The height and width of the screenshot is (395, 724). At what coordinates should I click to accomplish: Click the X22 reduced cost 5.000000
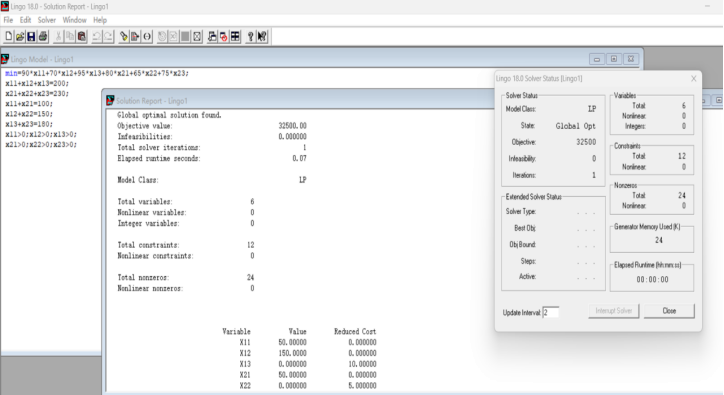362,385
